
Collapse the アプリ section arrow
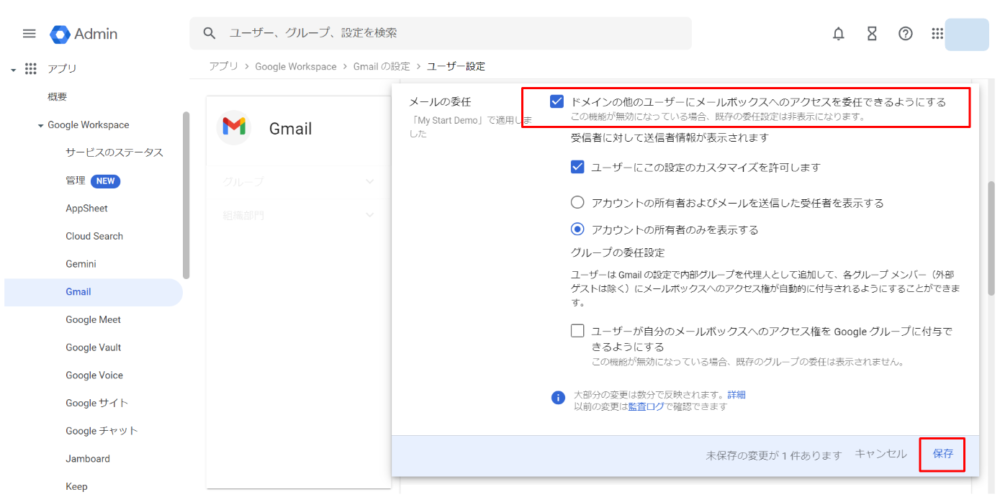coord(13,70)
